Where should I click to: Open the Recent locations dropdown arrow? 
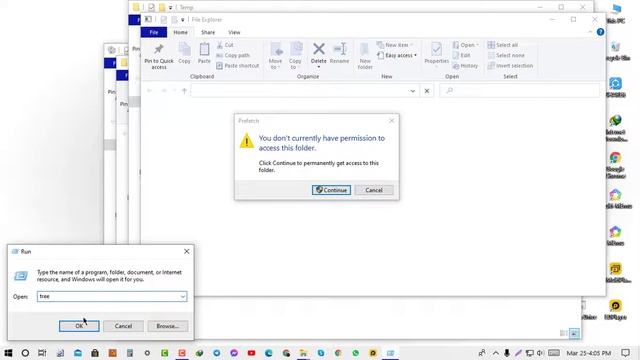[x=174, y=91]
